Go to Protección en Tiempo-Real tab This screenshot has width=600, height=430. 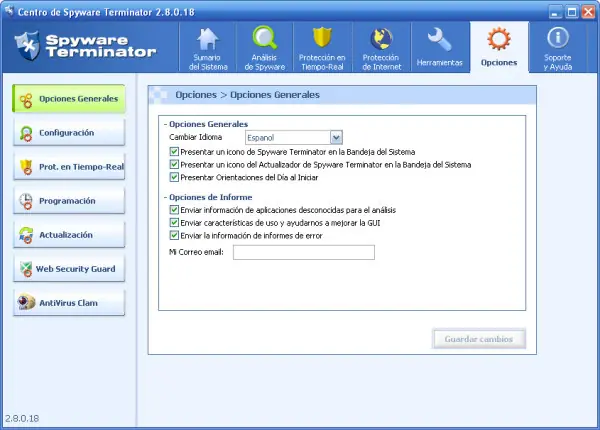(322, 48)
